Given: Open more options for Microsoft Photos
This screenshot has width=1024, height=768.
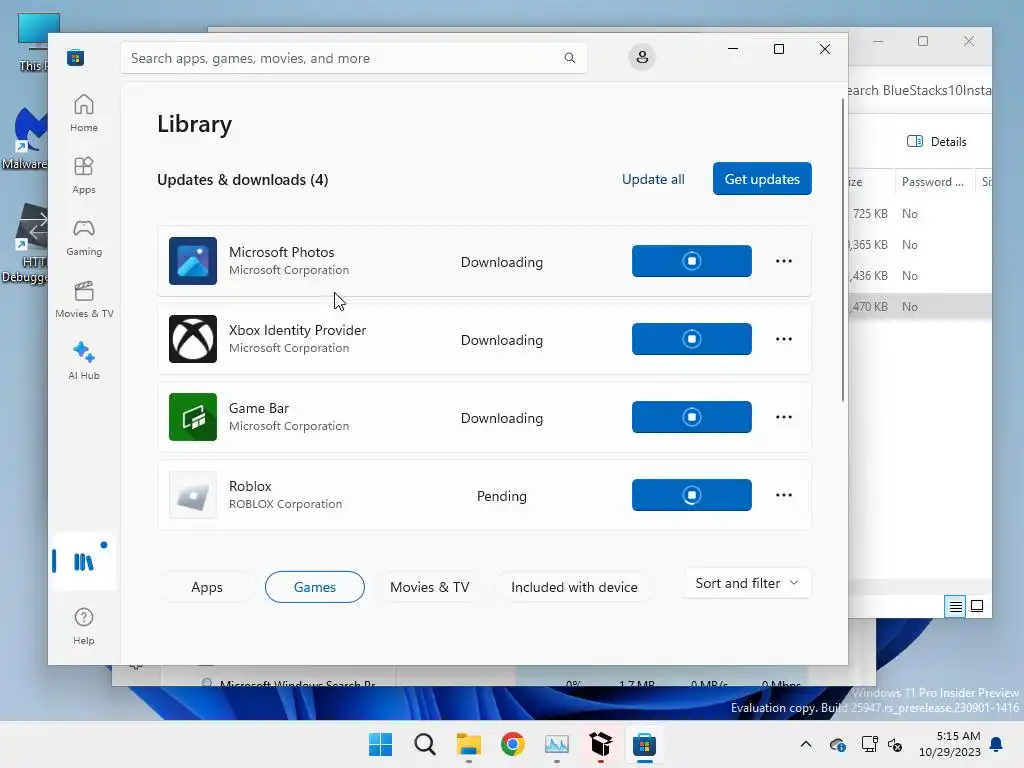Looking at the screenshot, I should 784,261.
